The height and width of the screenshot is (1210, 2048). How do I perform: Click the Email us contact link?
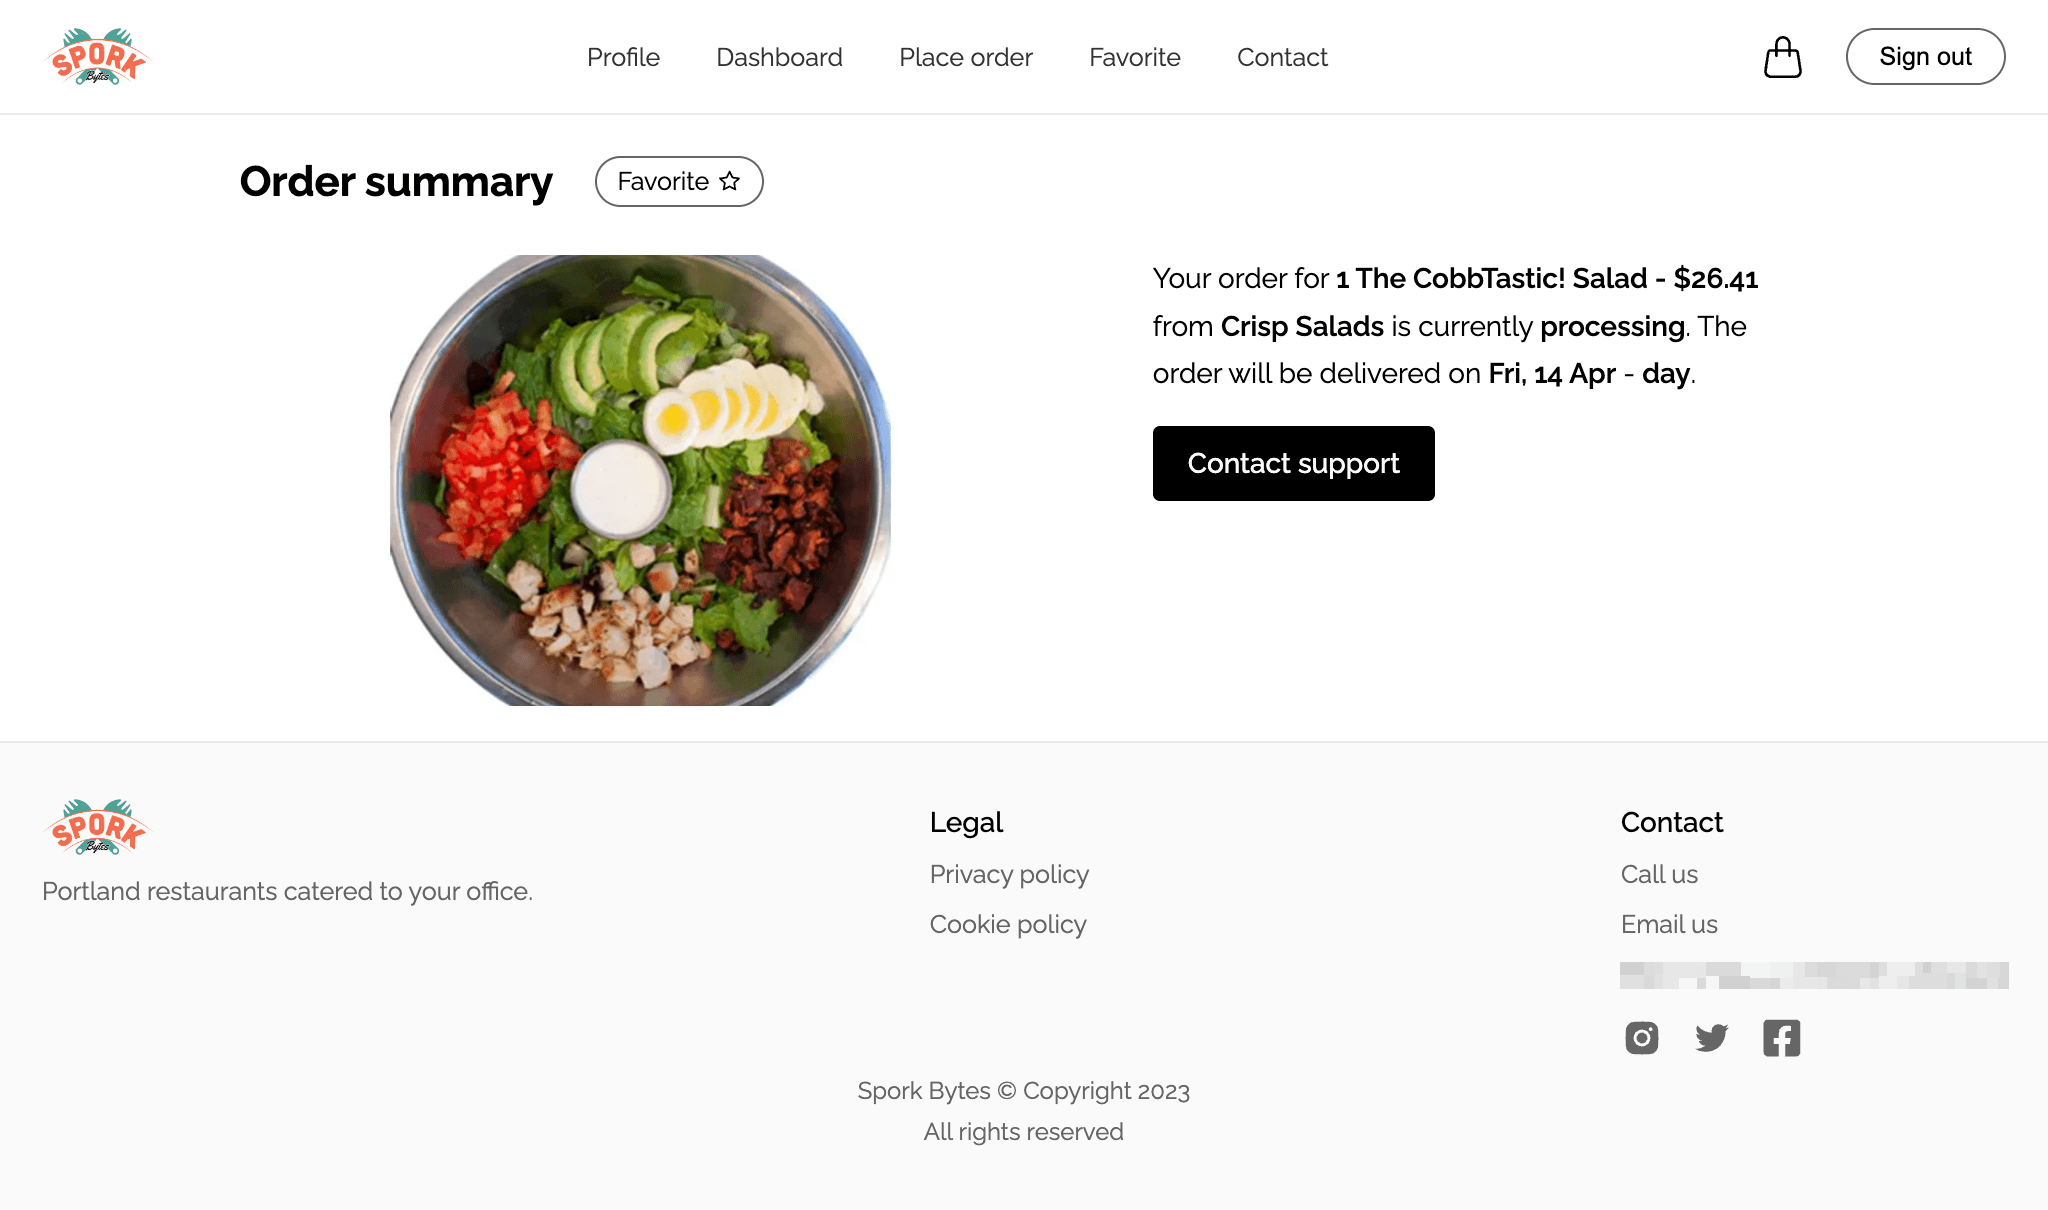click(x=1669, y=923)
